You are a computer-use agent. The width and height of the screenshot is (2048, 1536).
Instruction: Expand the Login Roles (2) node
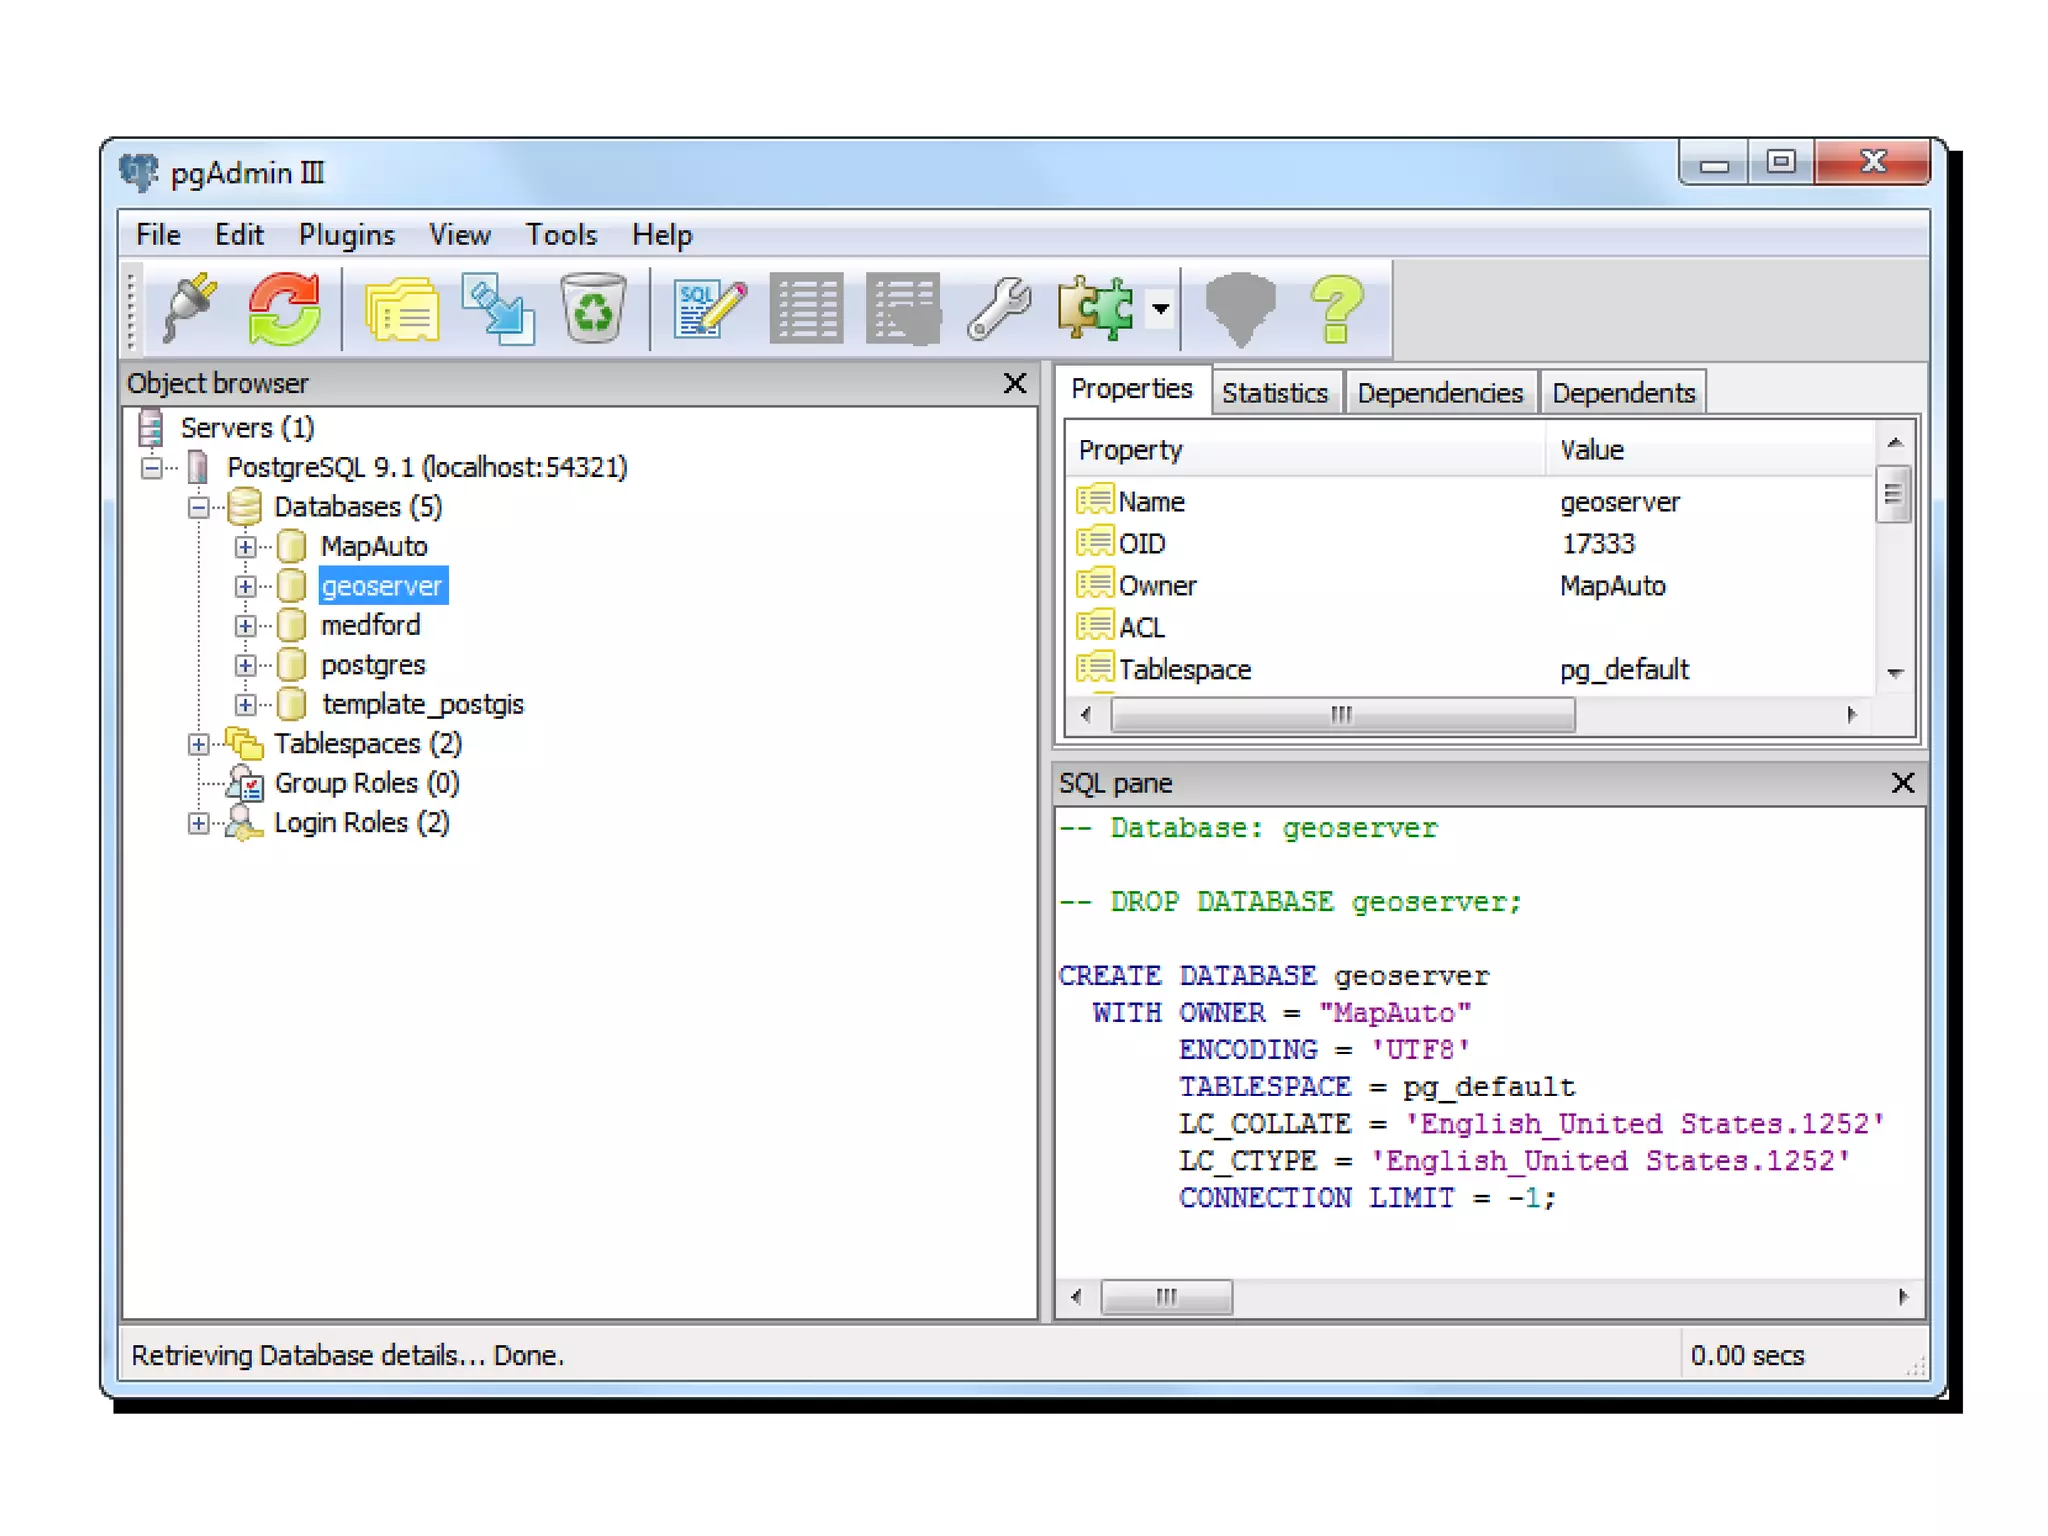tap(198, 824)
